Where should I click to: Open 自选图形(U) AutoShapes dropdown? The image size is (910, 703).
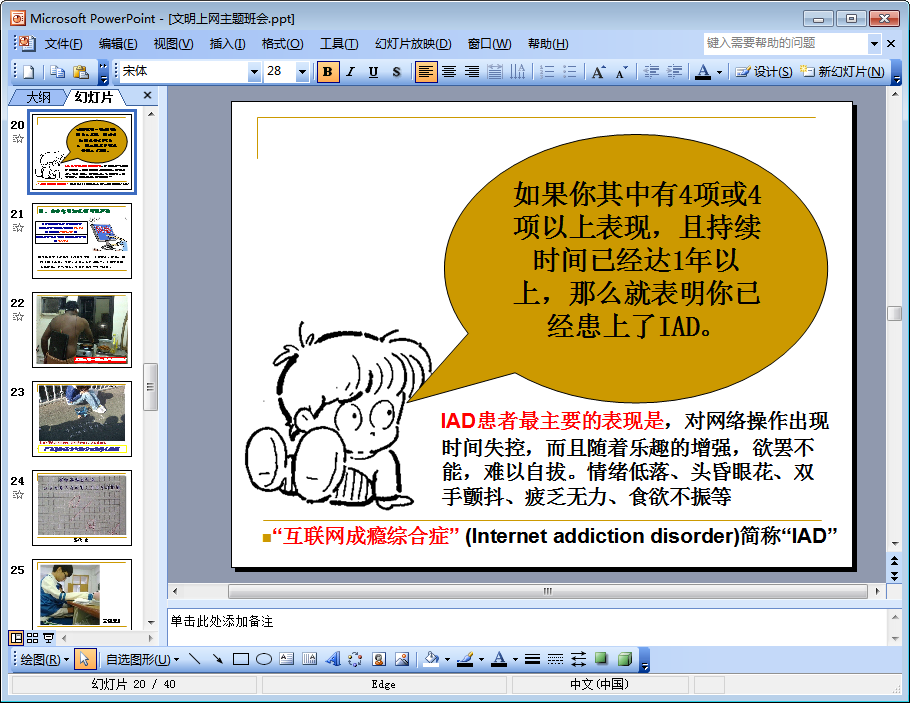pyautogui.click(x=143, y=659)
